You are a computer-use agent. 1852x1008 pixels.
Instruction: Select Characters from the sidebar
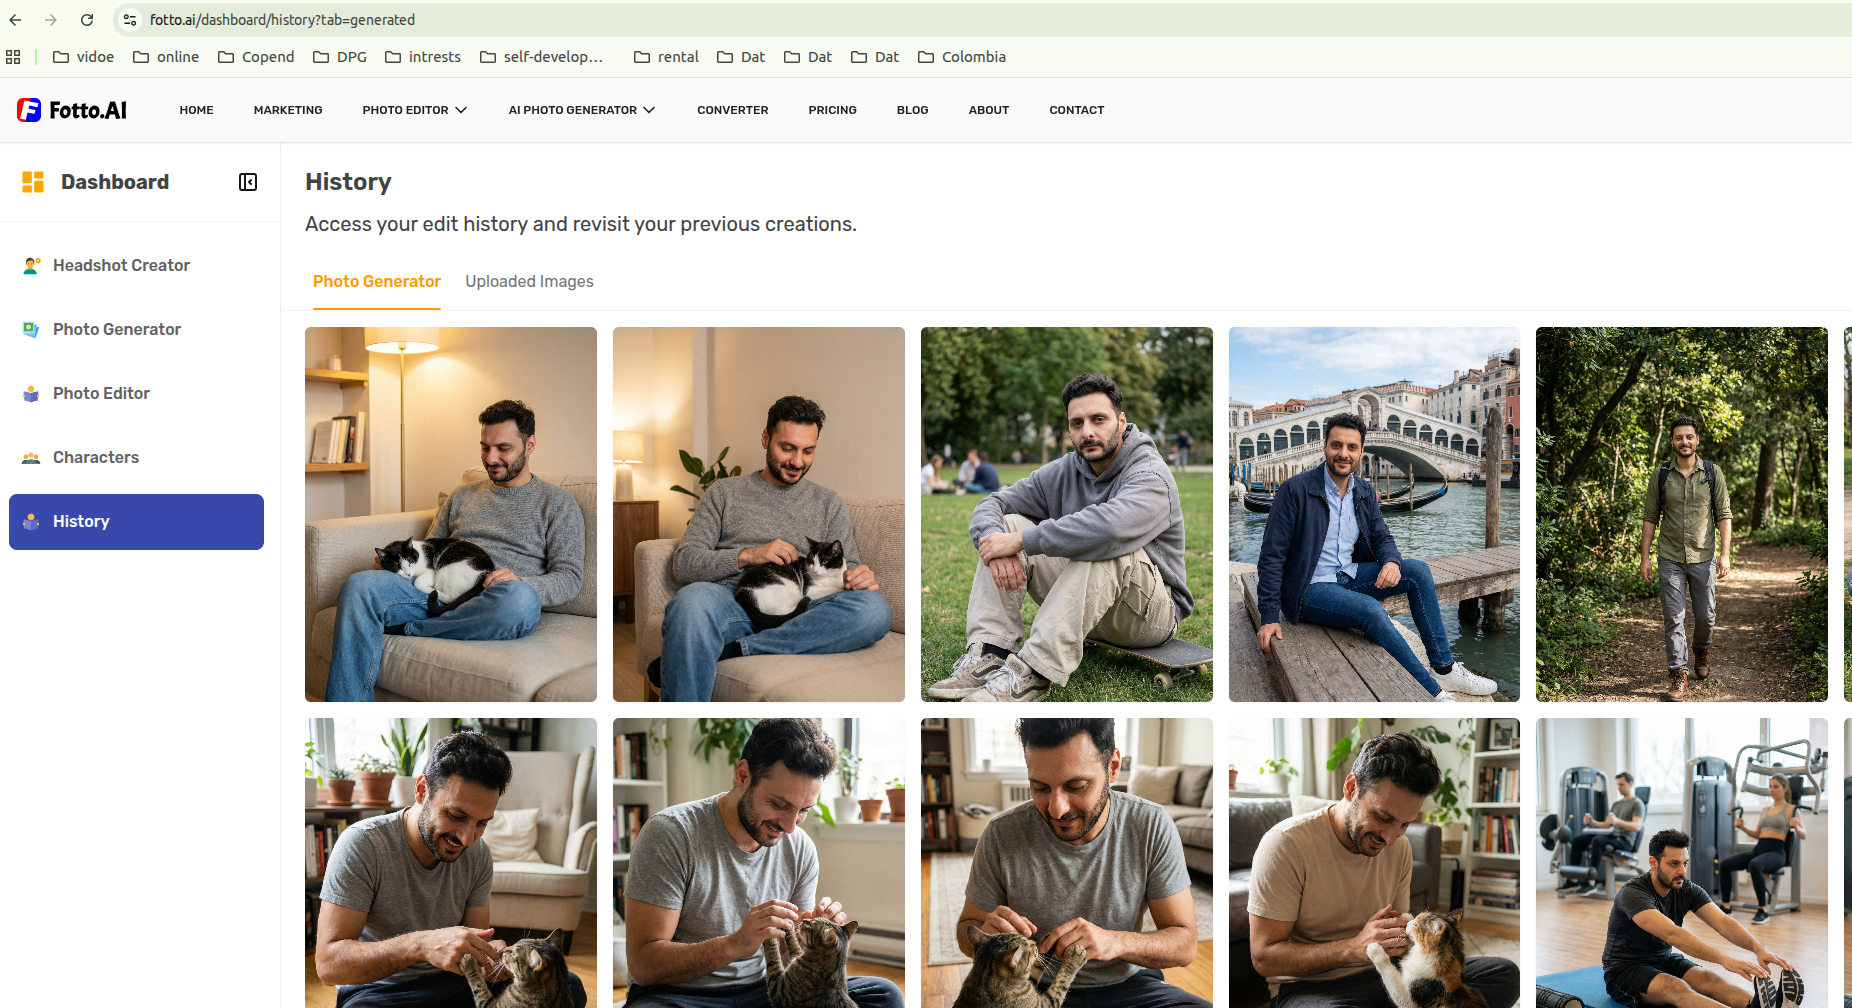click(x=95, y=457)
